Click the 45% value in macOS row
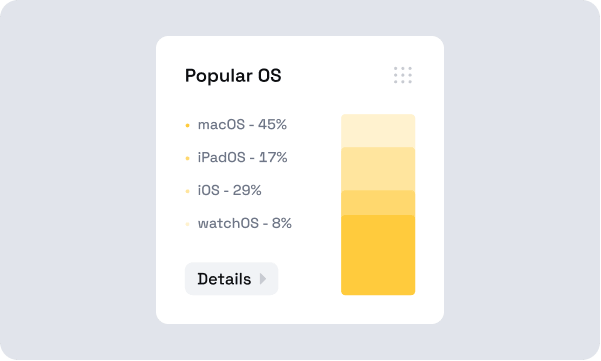Screen dimensions: 601x361 point(272,125)
